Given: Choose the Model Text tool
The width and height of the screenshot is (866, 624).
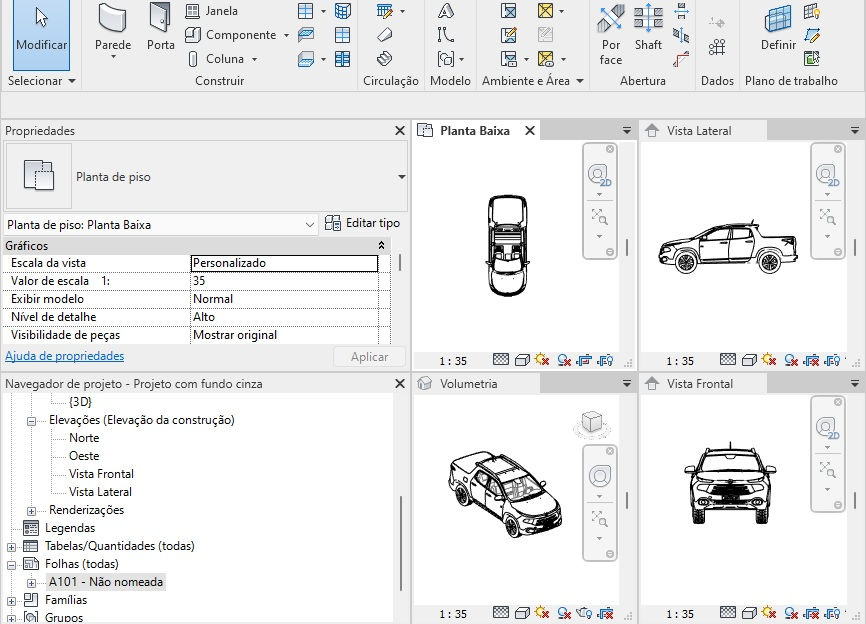Looking at the screenshot, I should (x=446, y=11).
